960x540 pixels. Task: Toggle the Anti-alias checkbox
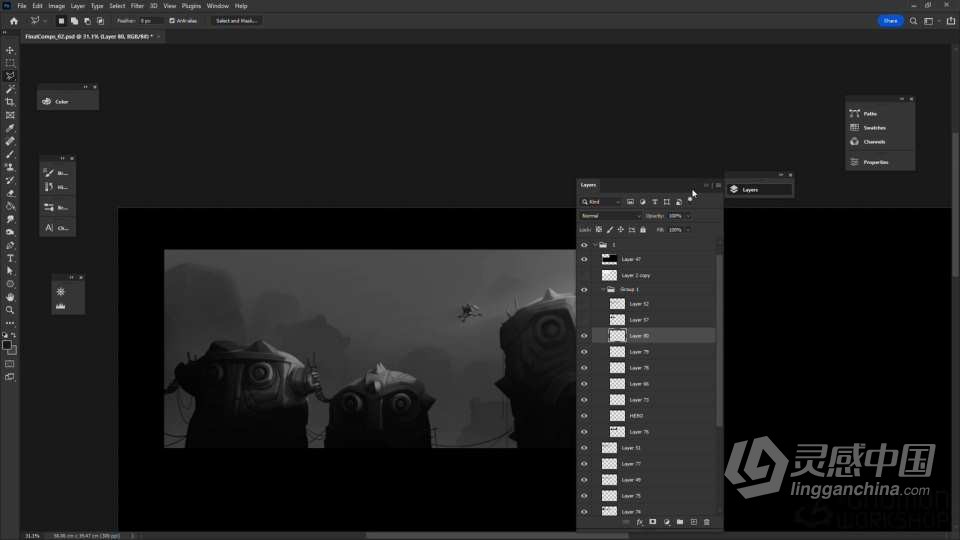click(x=172, y=21)
